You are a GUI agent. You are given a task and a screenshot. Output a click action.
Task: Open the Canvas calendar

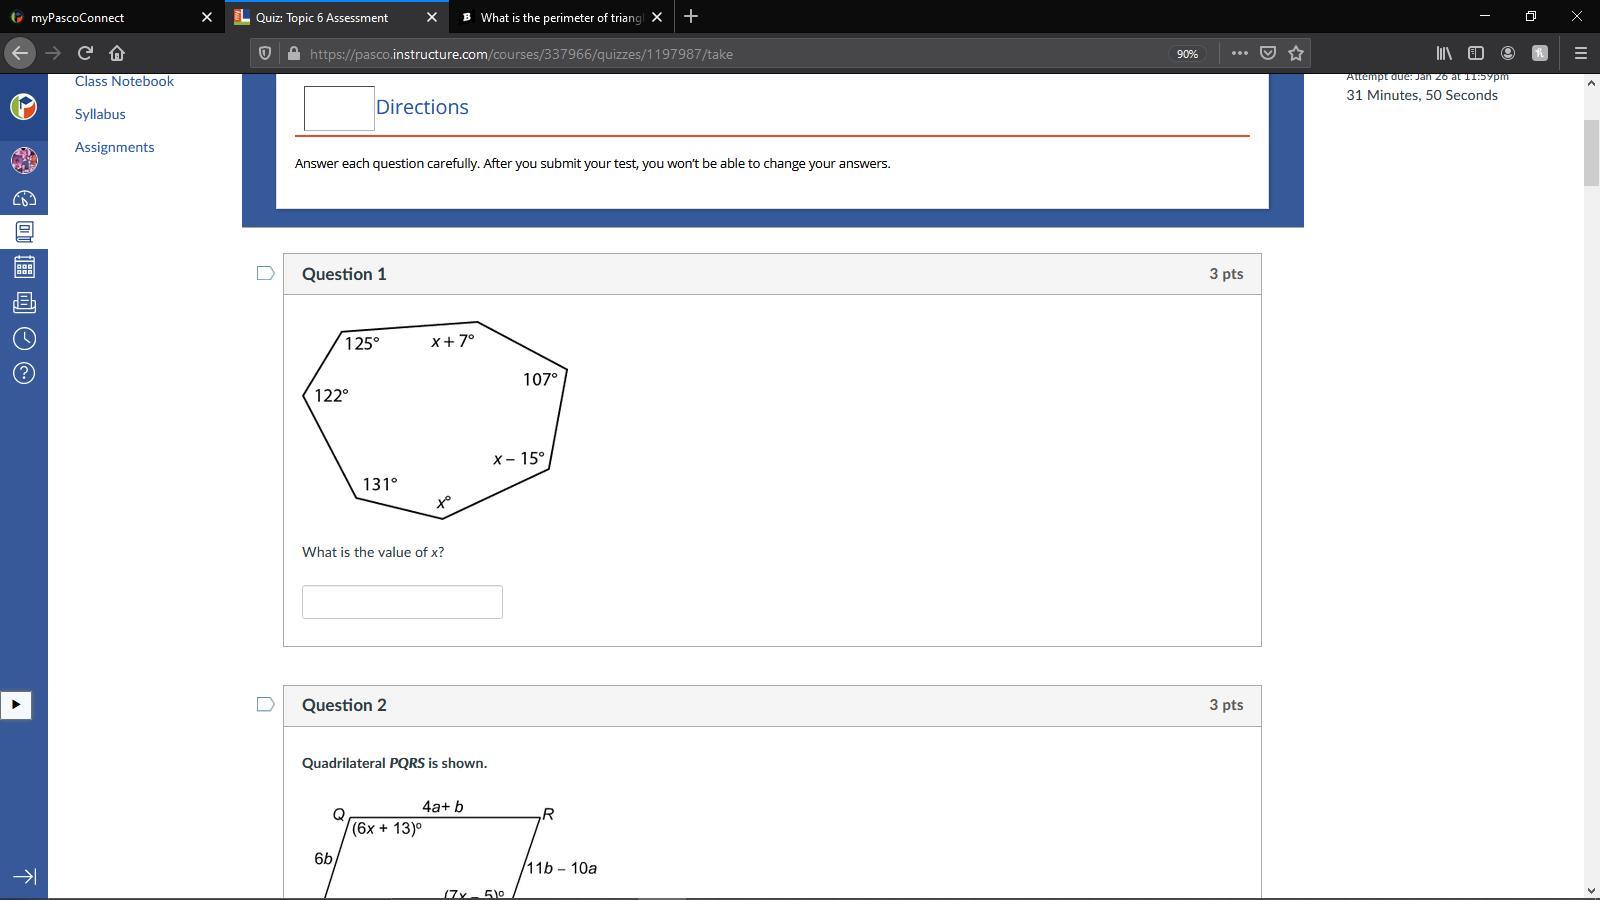tap(24, 267)
